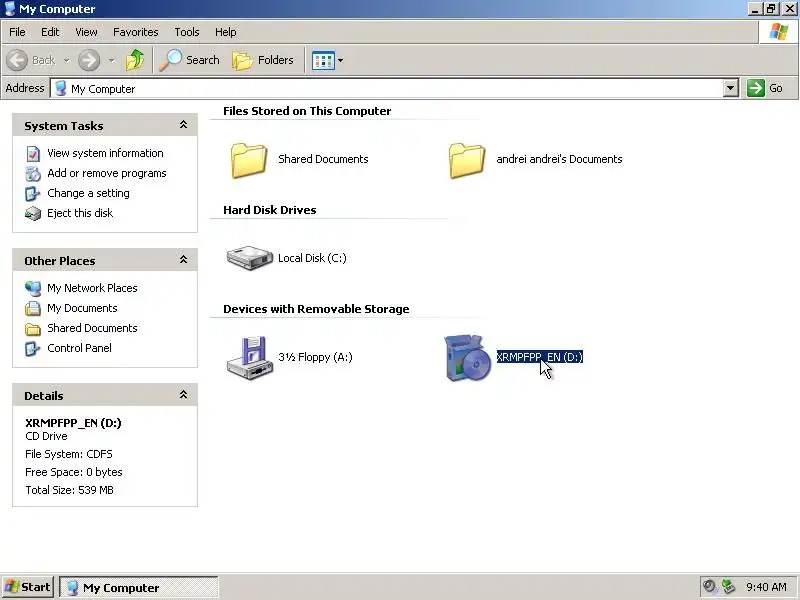The image size is (800, 600).
Task: Click the Go button
Action: click(x=766, y=88)
